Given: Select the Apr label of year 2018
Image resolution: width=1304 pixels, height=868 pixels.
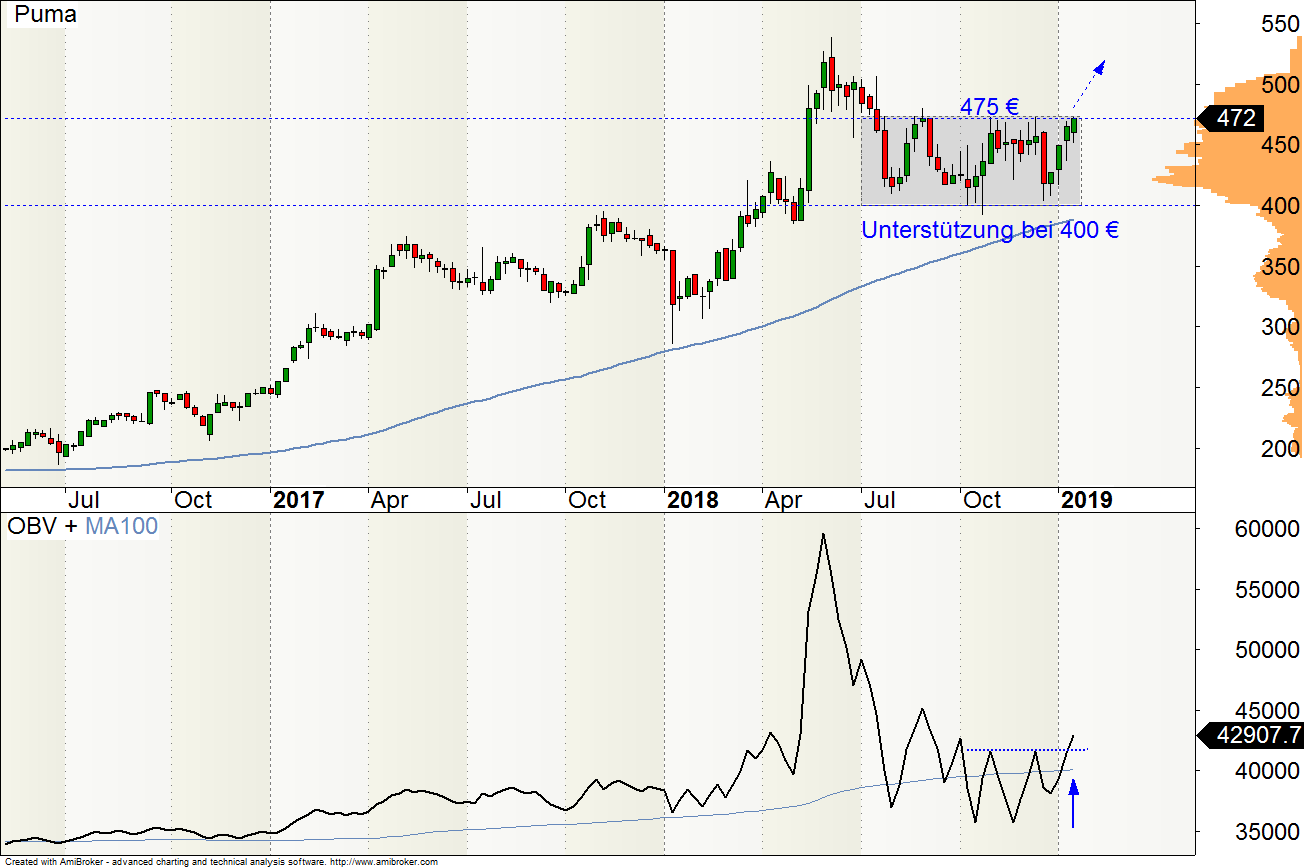Looking at the screenshot, I should pos(783,500).
